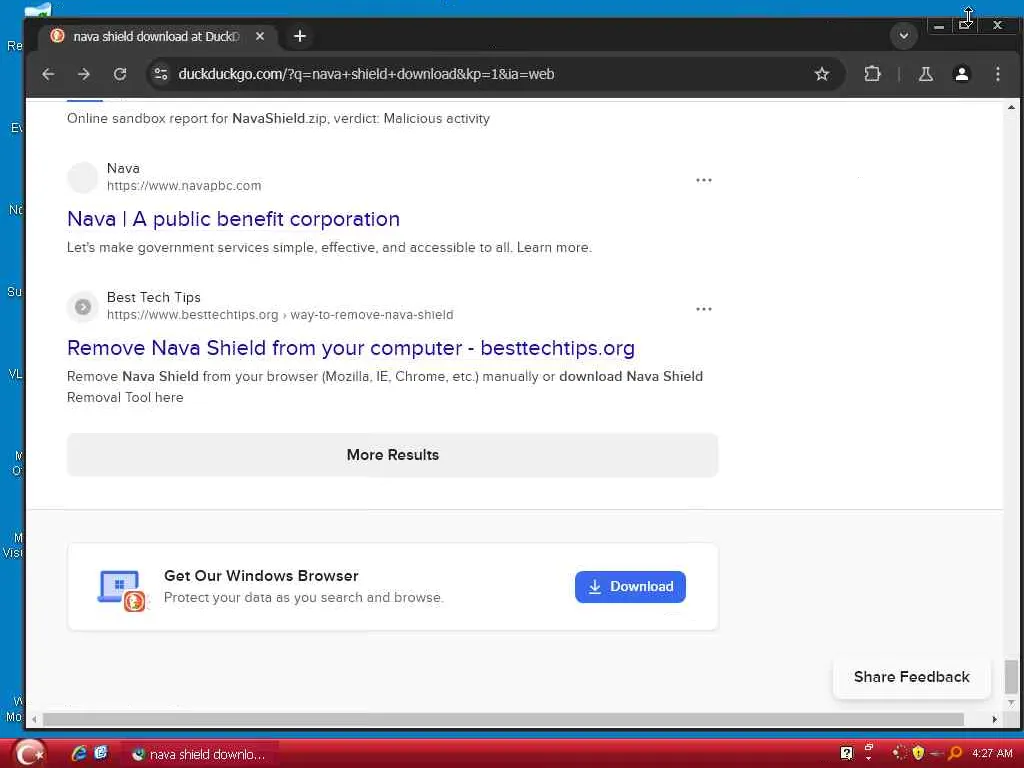Open Chrome's three-dot menu

click(x=997, y=74)
